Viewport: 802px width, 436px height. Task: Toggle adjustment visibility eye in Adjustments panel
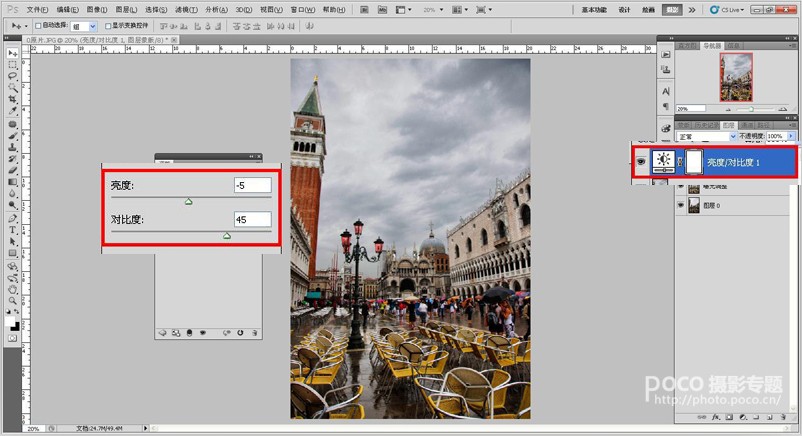(x=203, y=333)
